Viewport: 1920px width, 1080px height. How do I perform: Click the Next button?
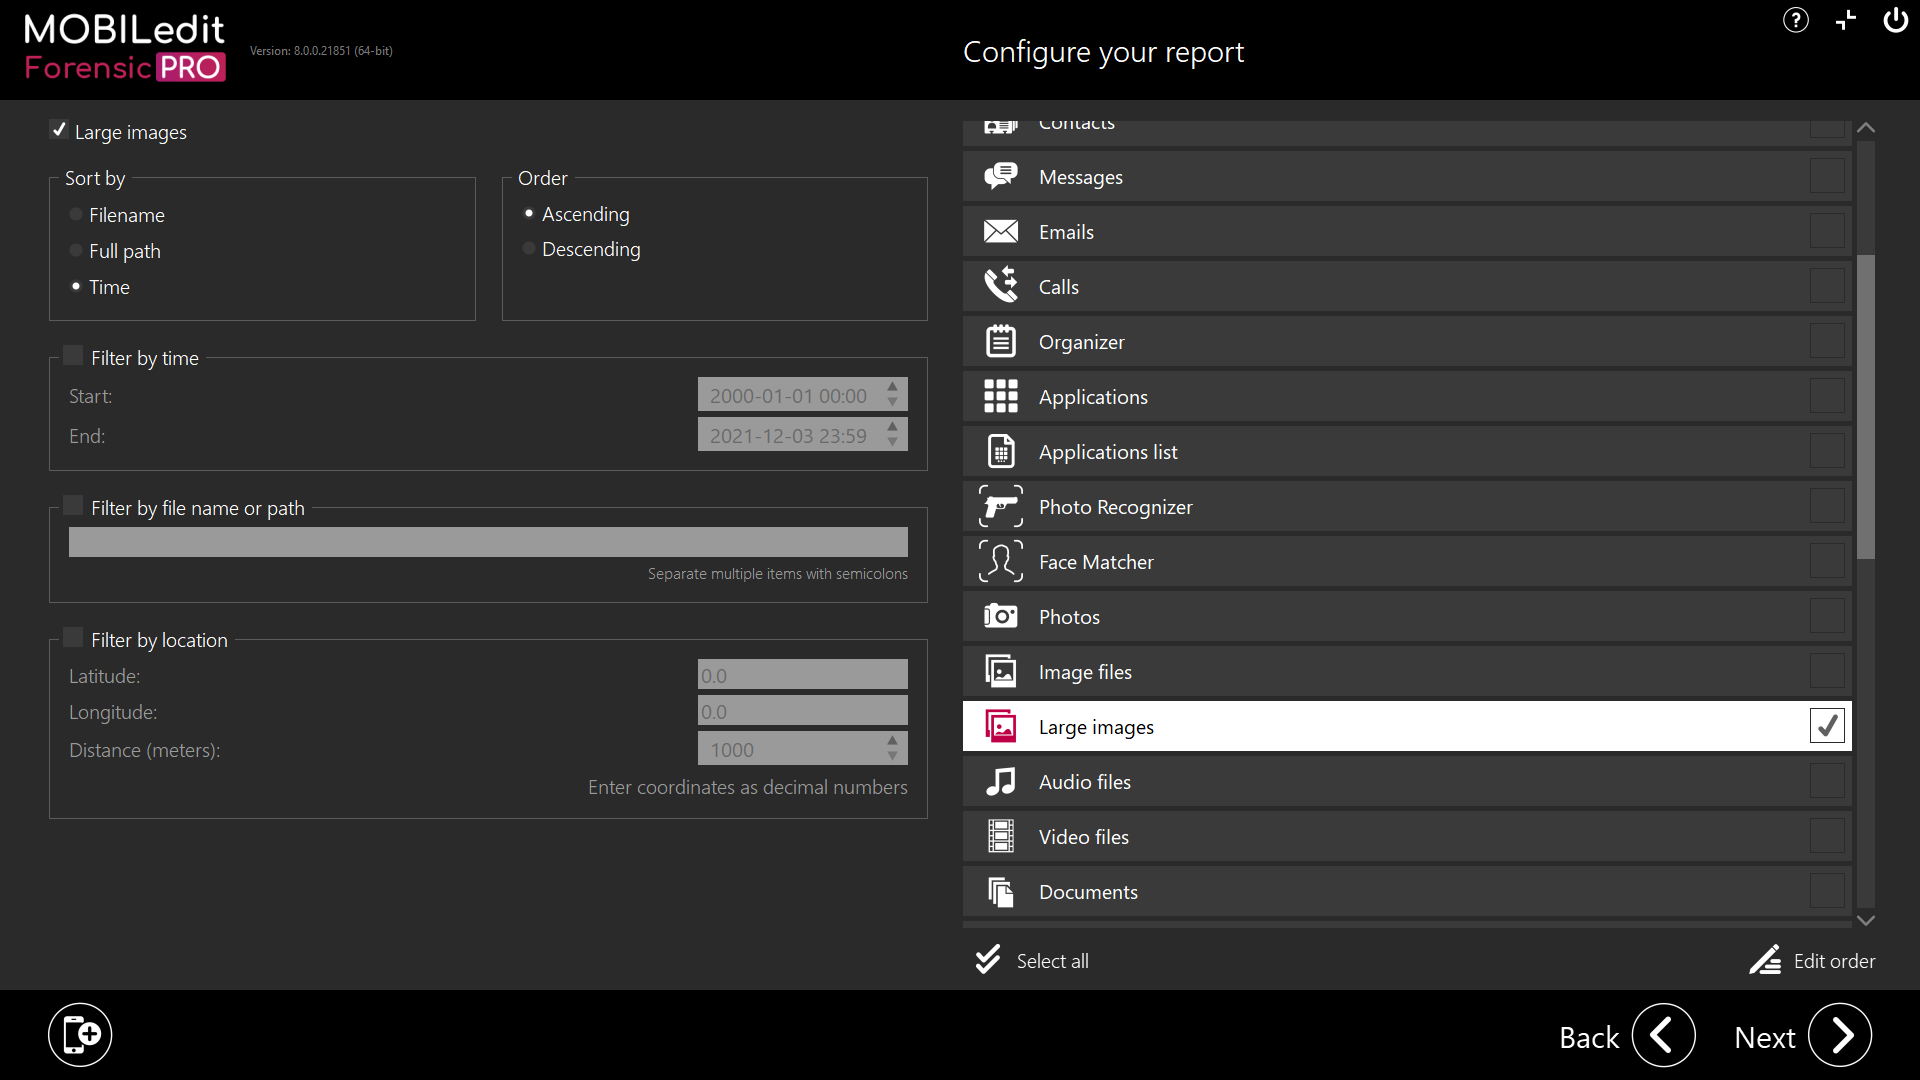[1840, 1036]
